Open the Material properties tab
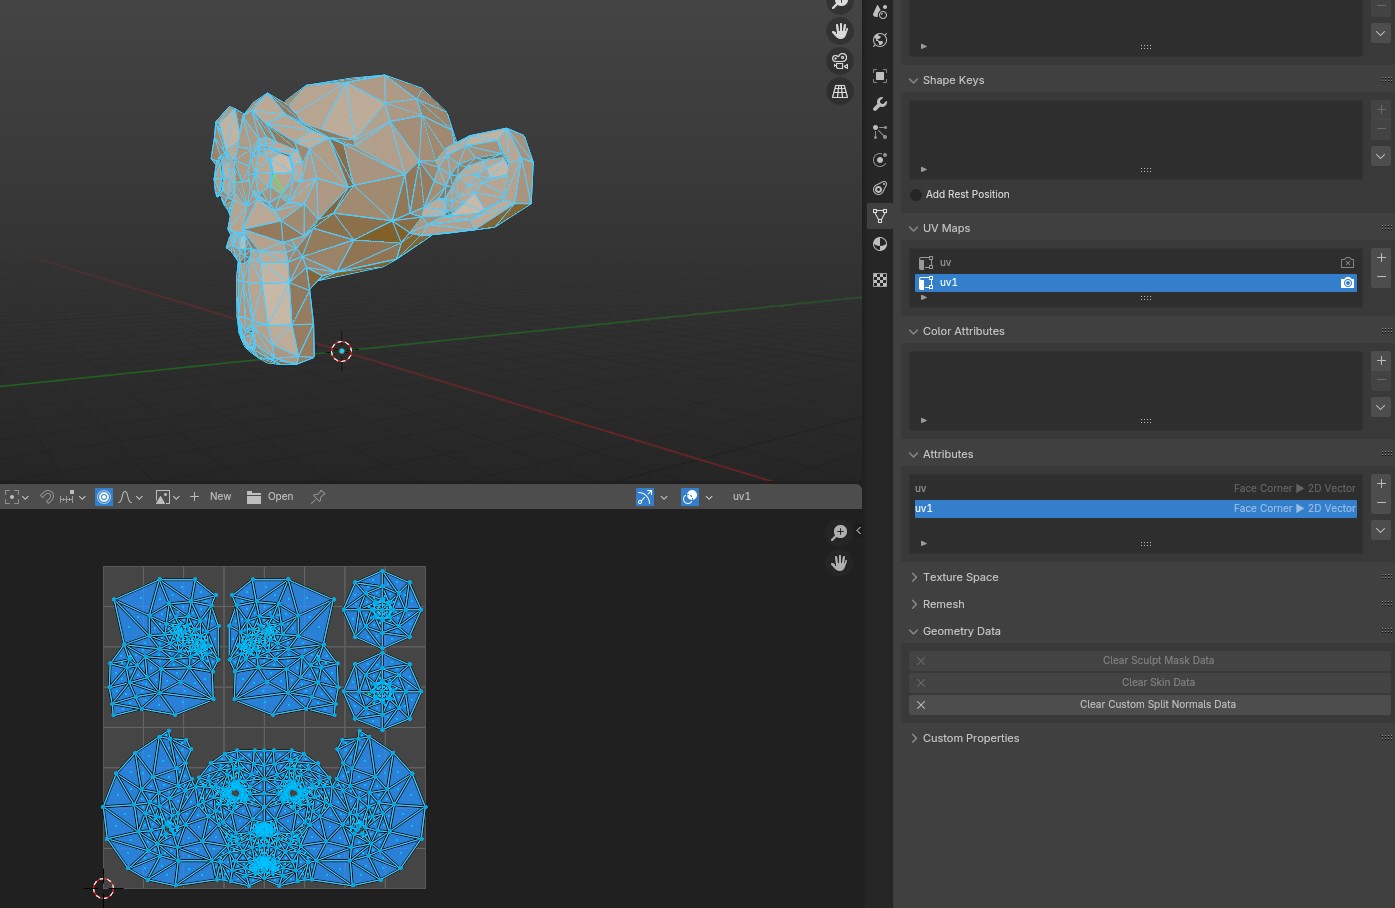 (x=880, y=244)
